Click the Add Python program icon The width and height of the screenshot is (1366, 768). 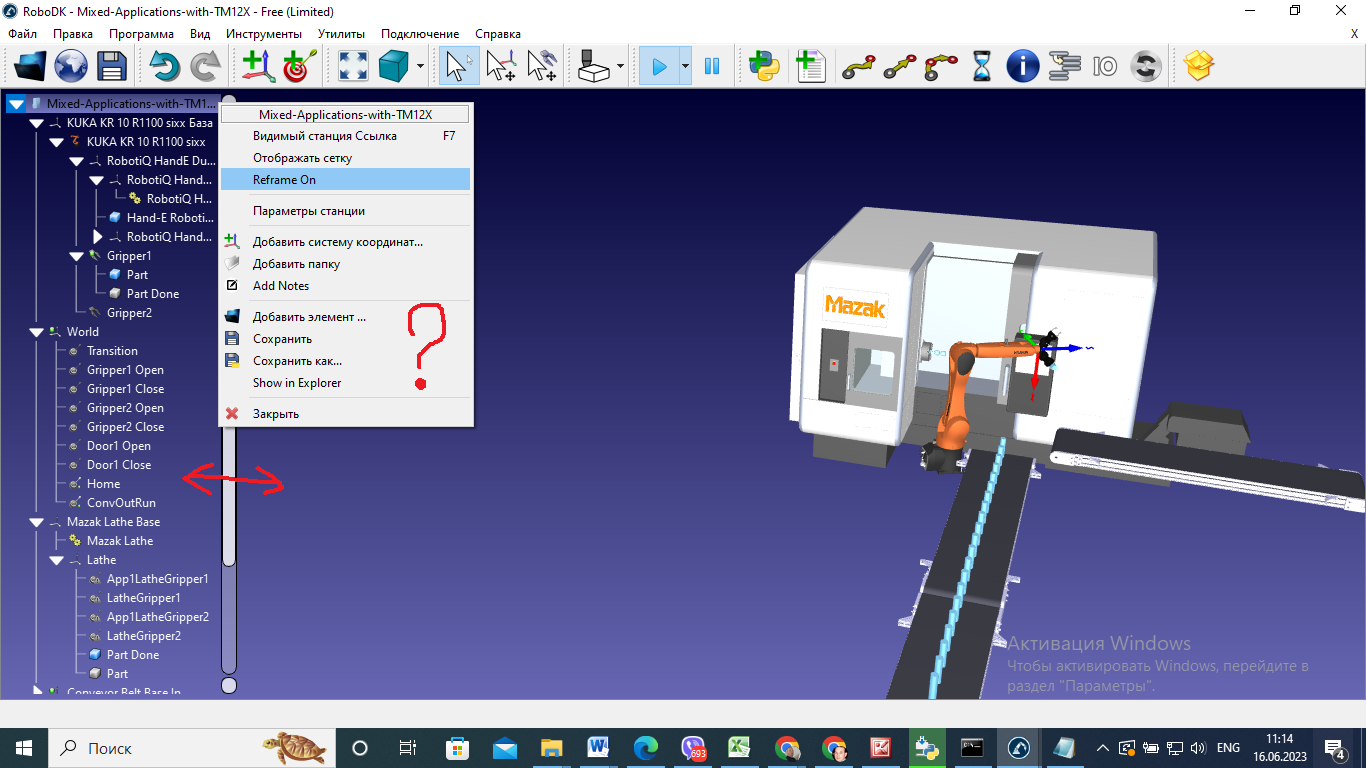click(x=765, y=67)
